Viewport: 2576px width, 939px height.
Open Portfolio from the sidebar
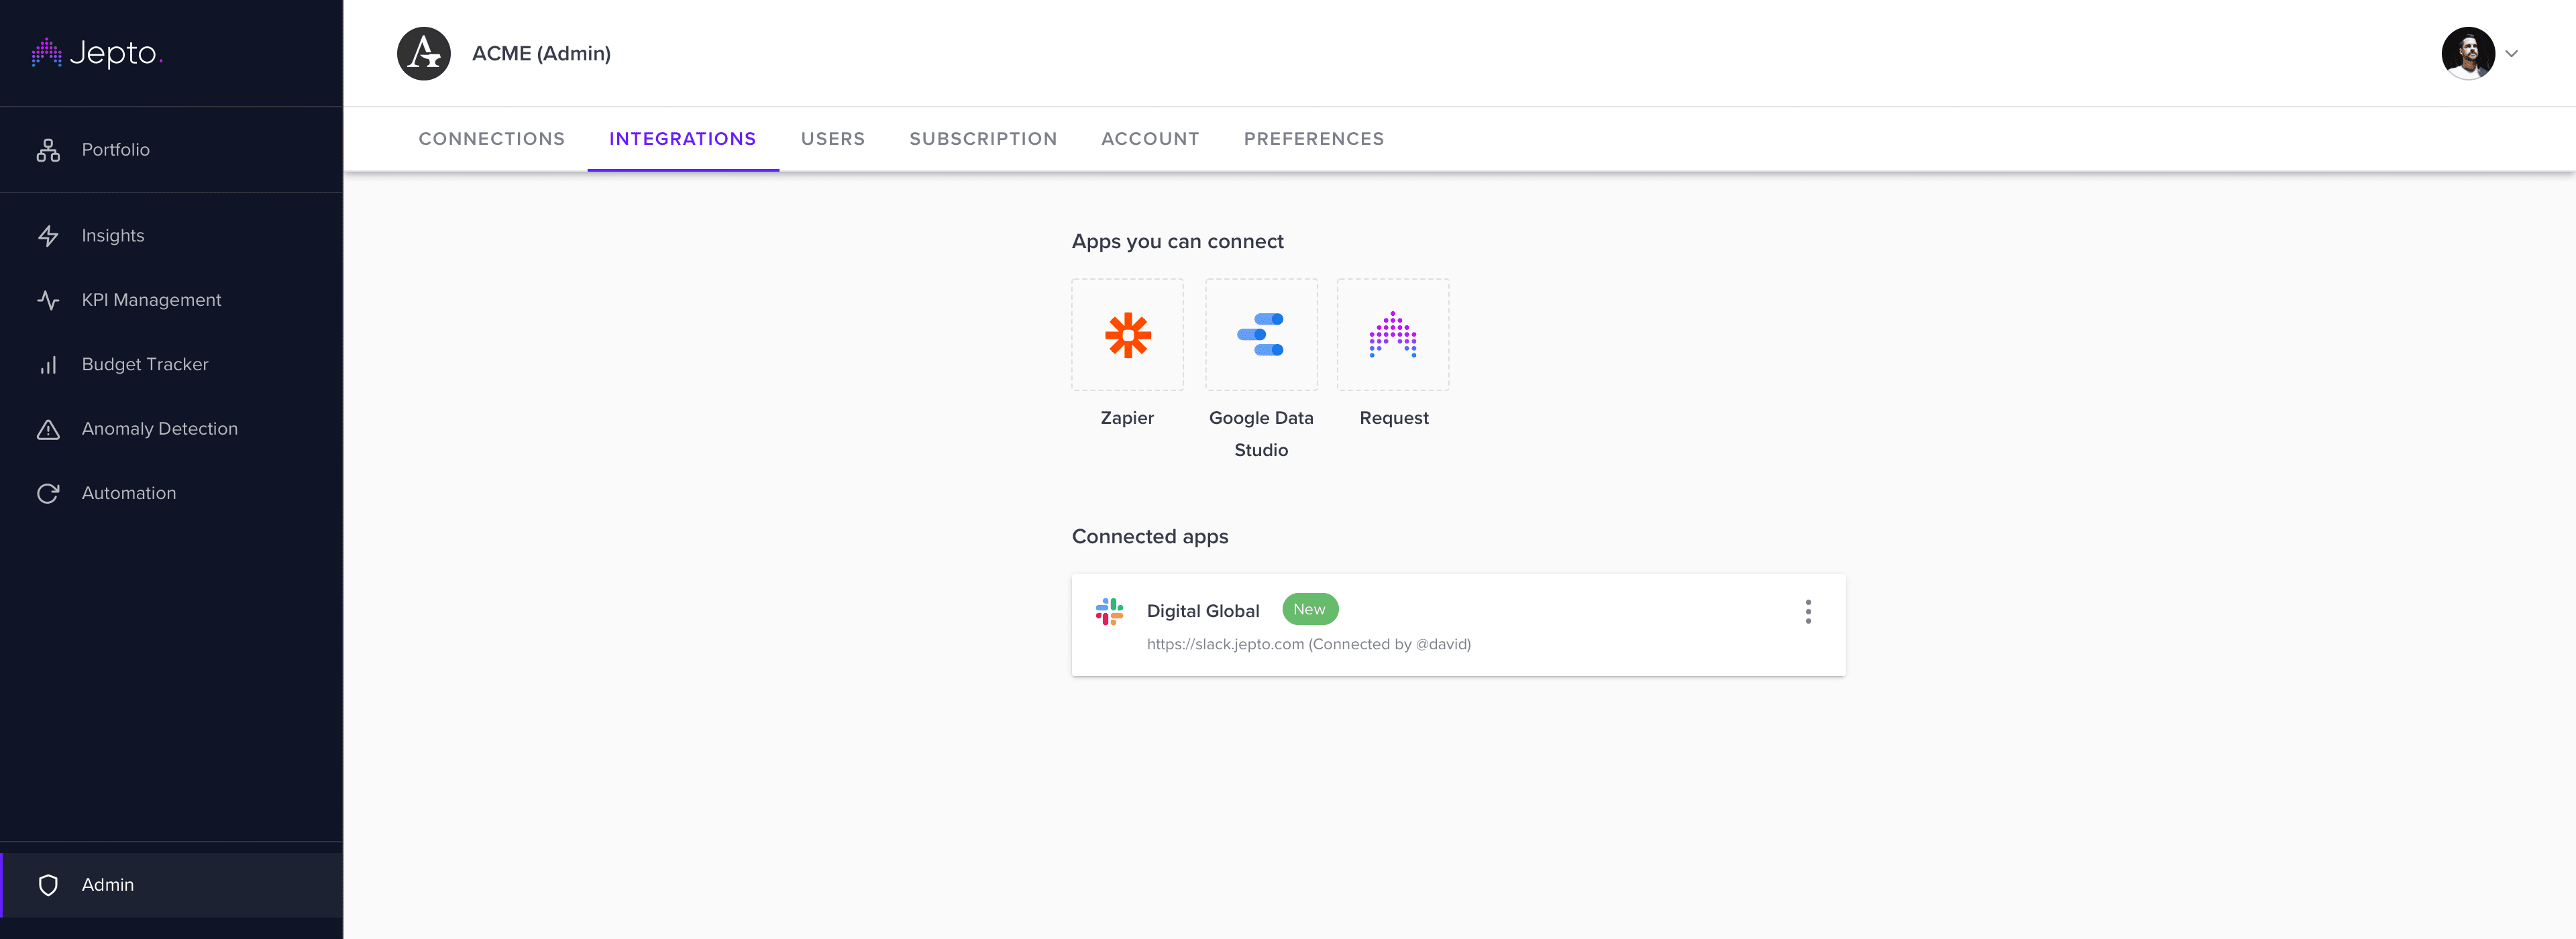pyautogui.click(x=171, y=150)
